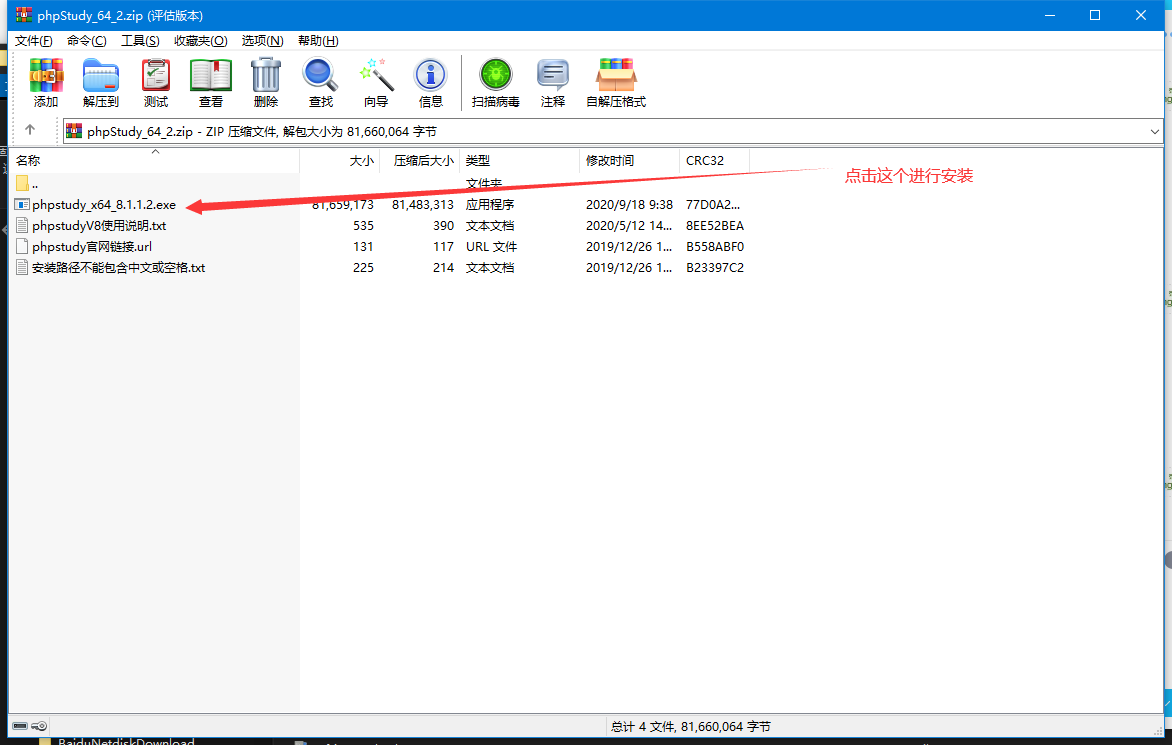Show archive Info (信息) icon

431,82
